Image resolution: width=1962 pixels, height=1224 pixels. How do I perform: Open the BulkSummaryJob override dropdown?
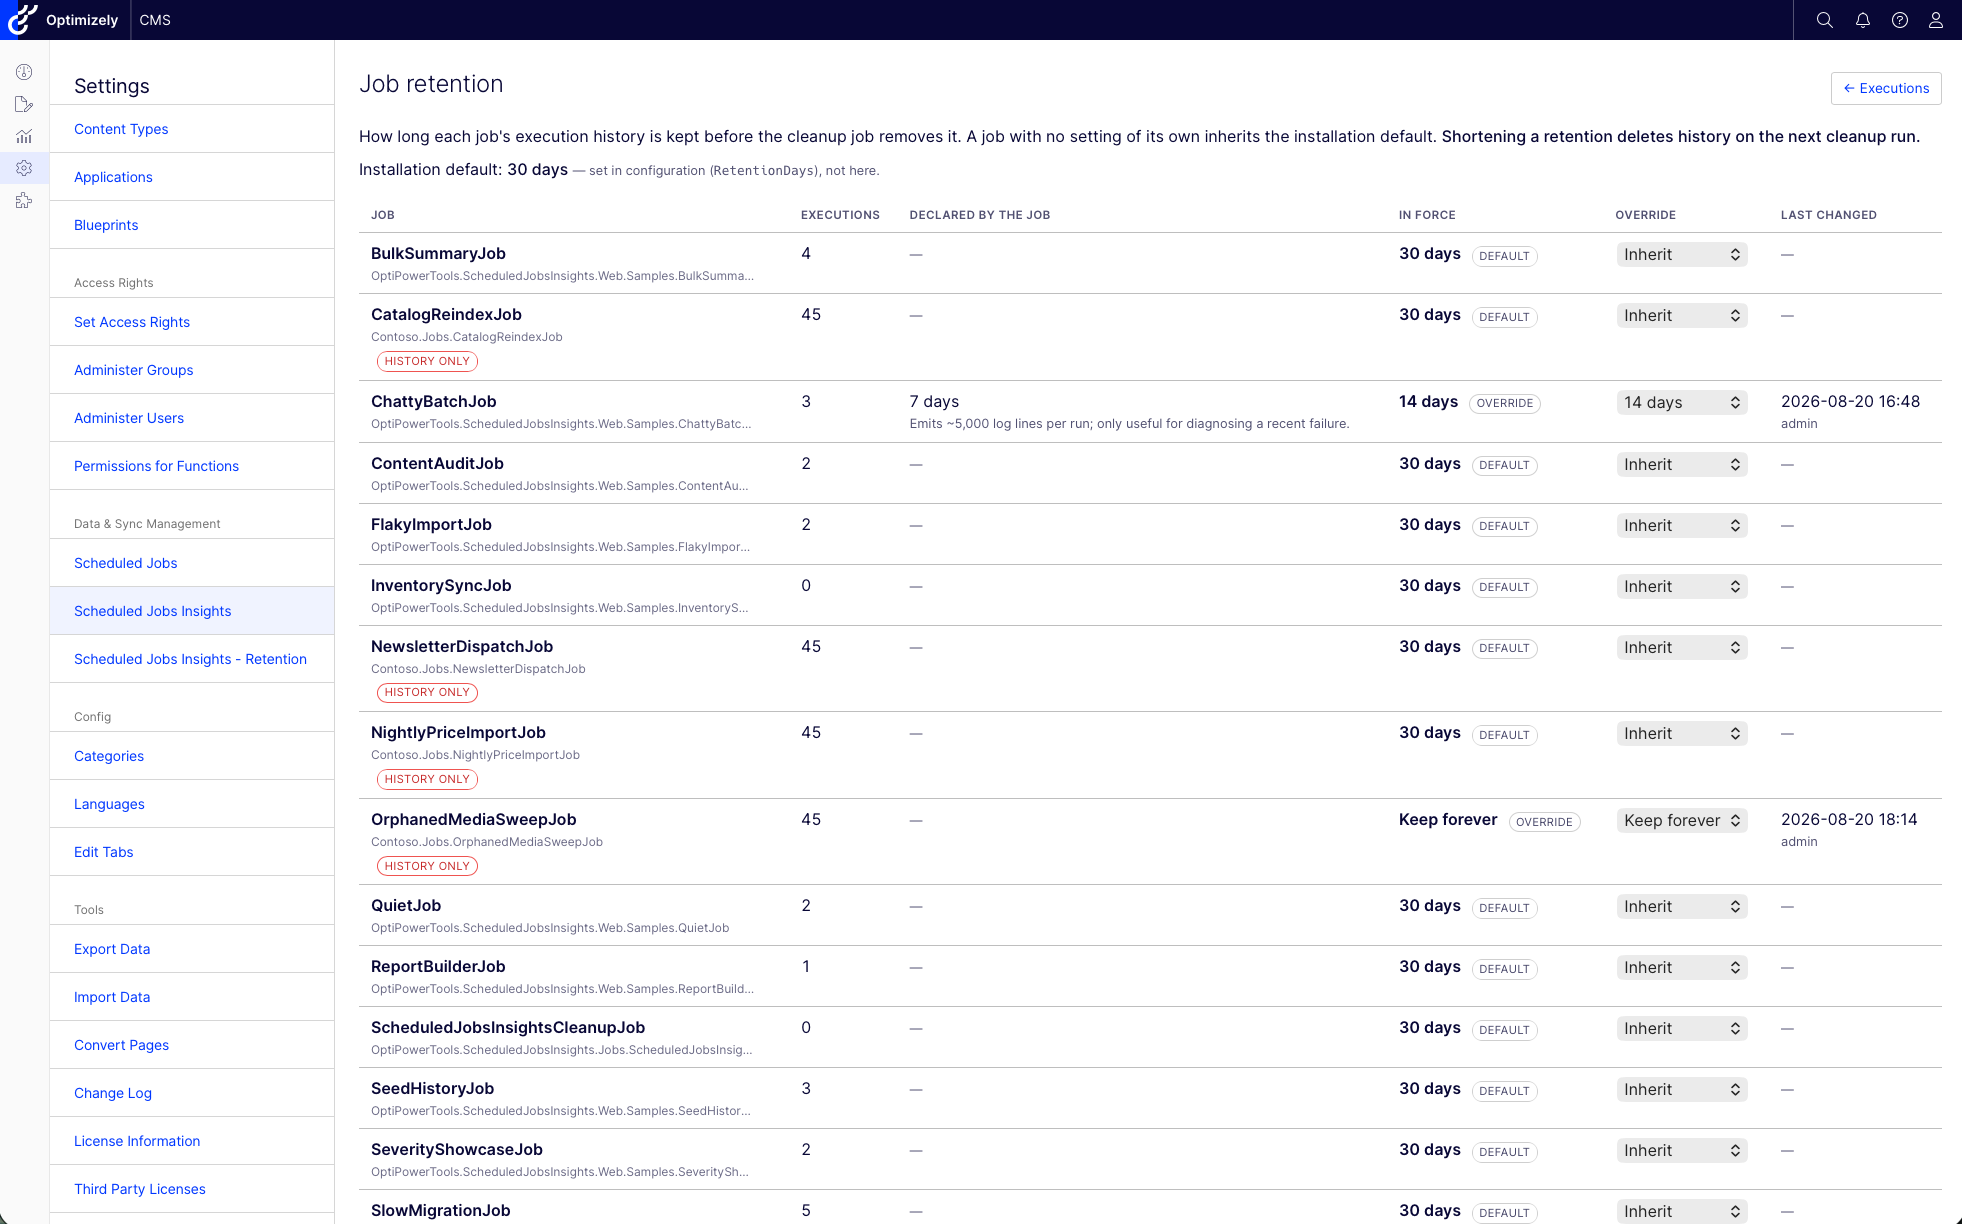[x=1682, y=255]
